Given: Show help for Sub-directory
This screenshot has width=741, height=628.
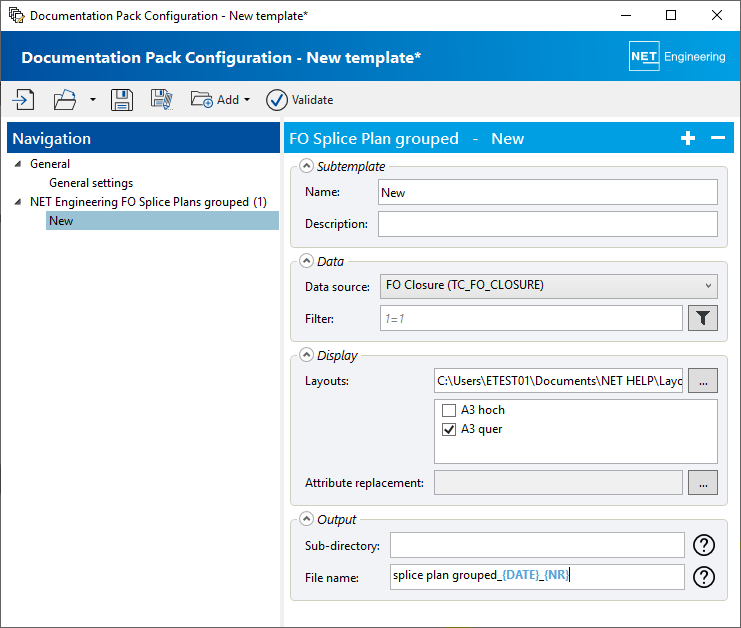Looking at the screenshot, I should click(704, 545).
